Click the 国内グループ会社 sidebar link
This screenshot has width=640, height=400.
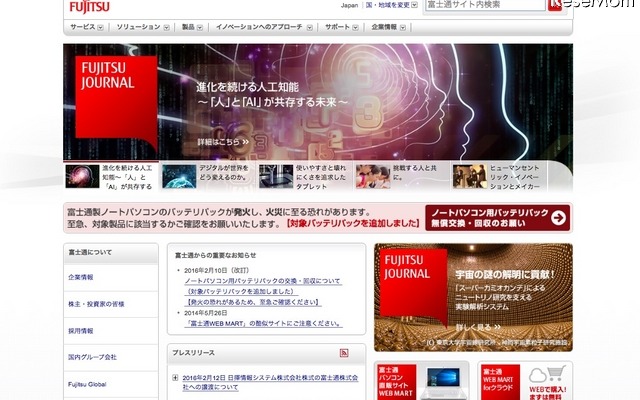(92, 357)
